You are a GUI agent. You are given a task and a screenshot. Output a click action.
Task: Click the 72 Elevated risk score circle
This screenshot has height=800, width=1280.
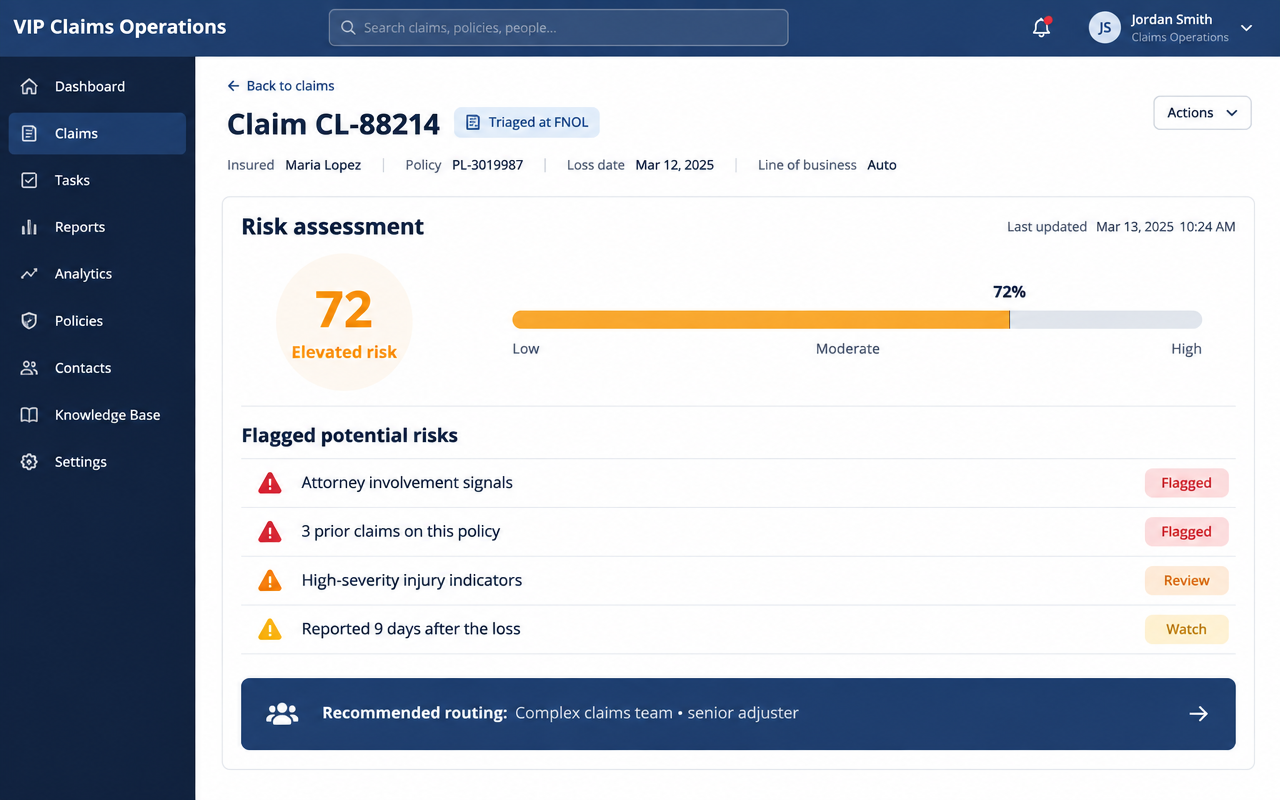pos(344,322)
